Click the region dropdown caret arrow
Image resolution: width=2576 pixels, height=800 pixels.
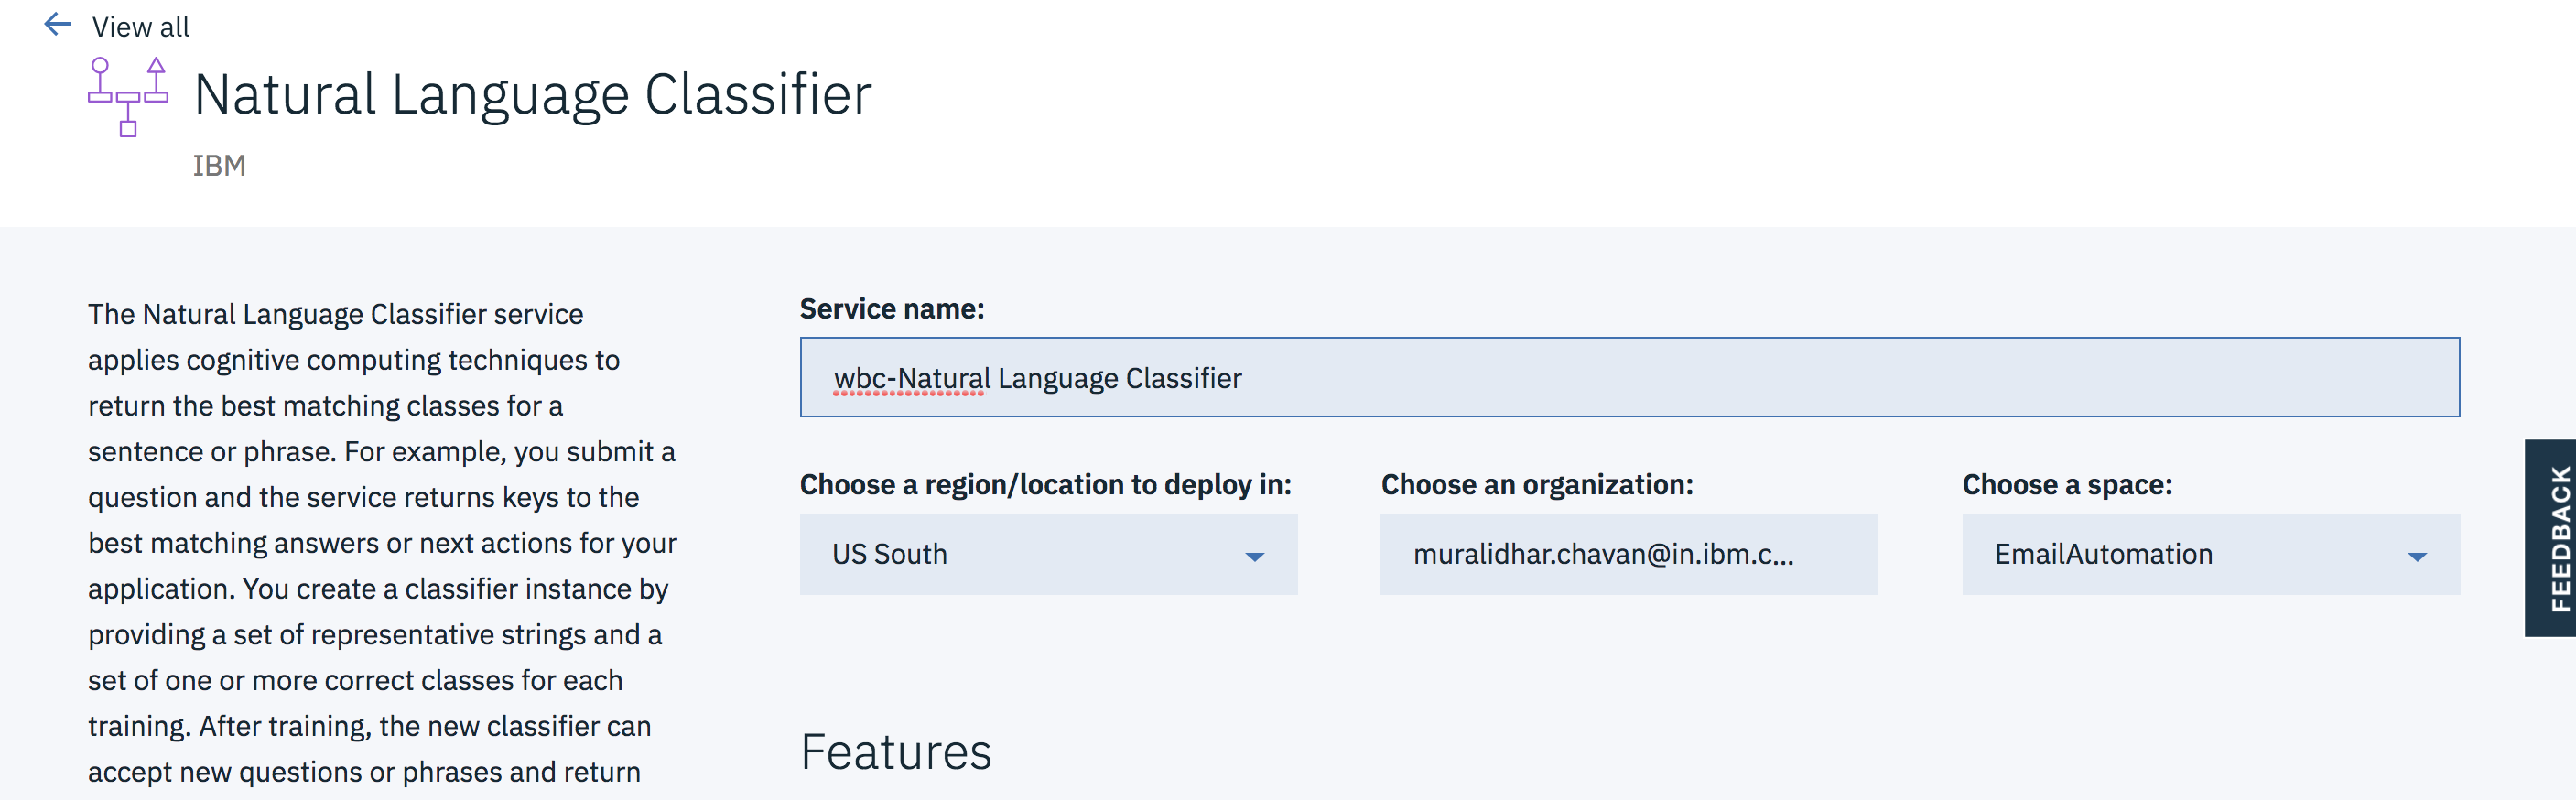click(1254, 557)
